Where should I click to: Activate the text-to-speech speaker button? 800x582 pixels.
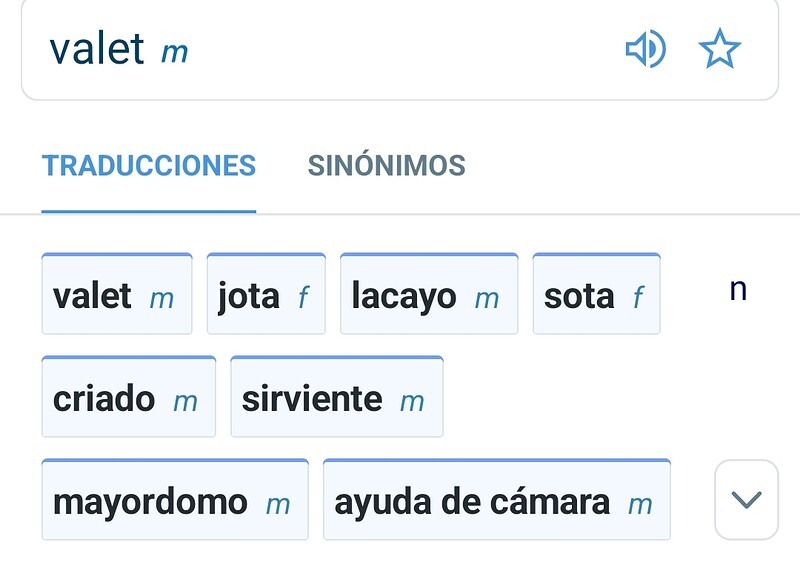648,48
